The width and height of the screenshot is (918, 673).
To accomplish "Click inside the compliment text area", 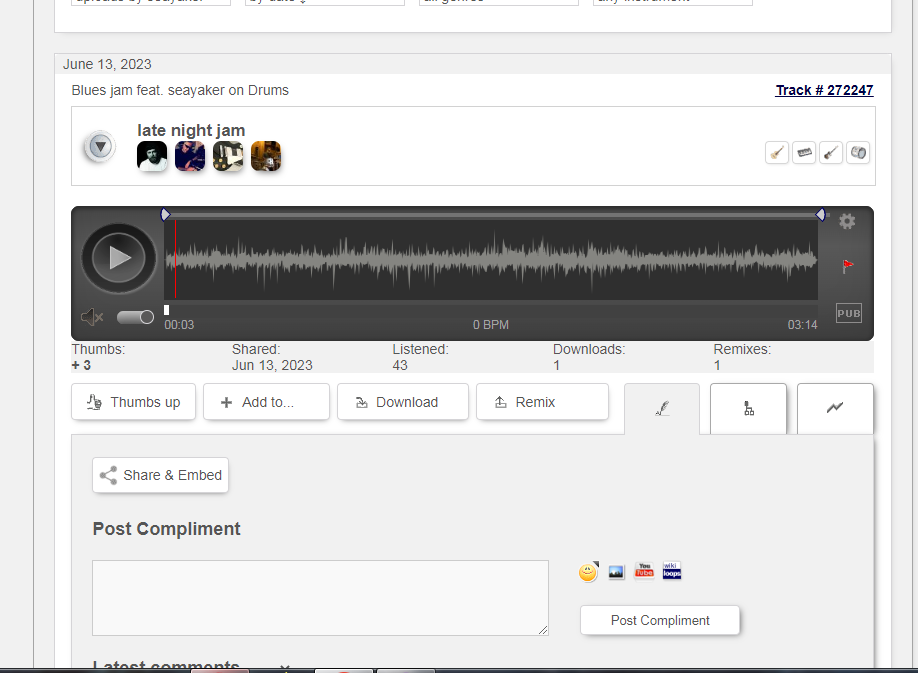I will pyautogui.click(x=320, y=598).
